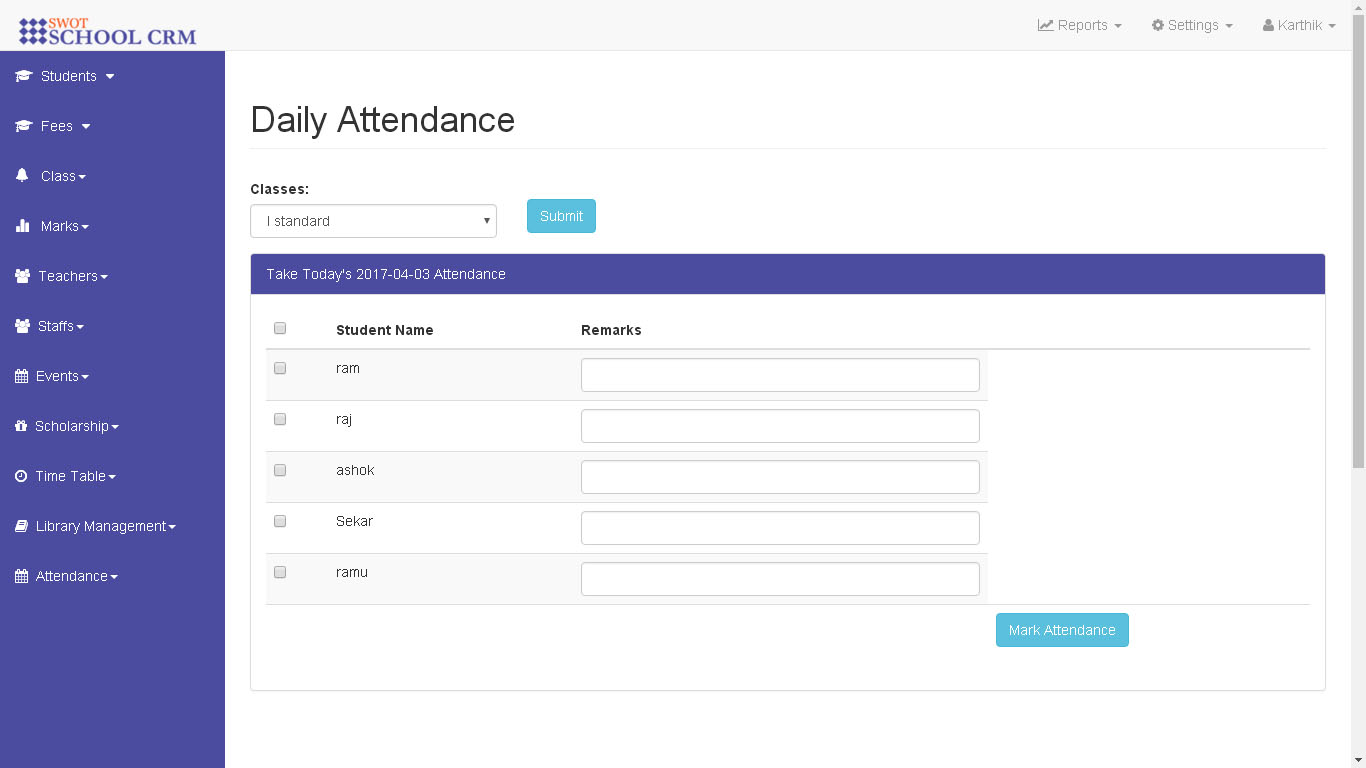Image resolution: width=1366 pixels, height=768 pixels.
Task: Check the attendance box for ram
Action: pos(280,368)
